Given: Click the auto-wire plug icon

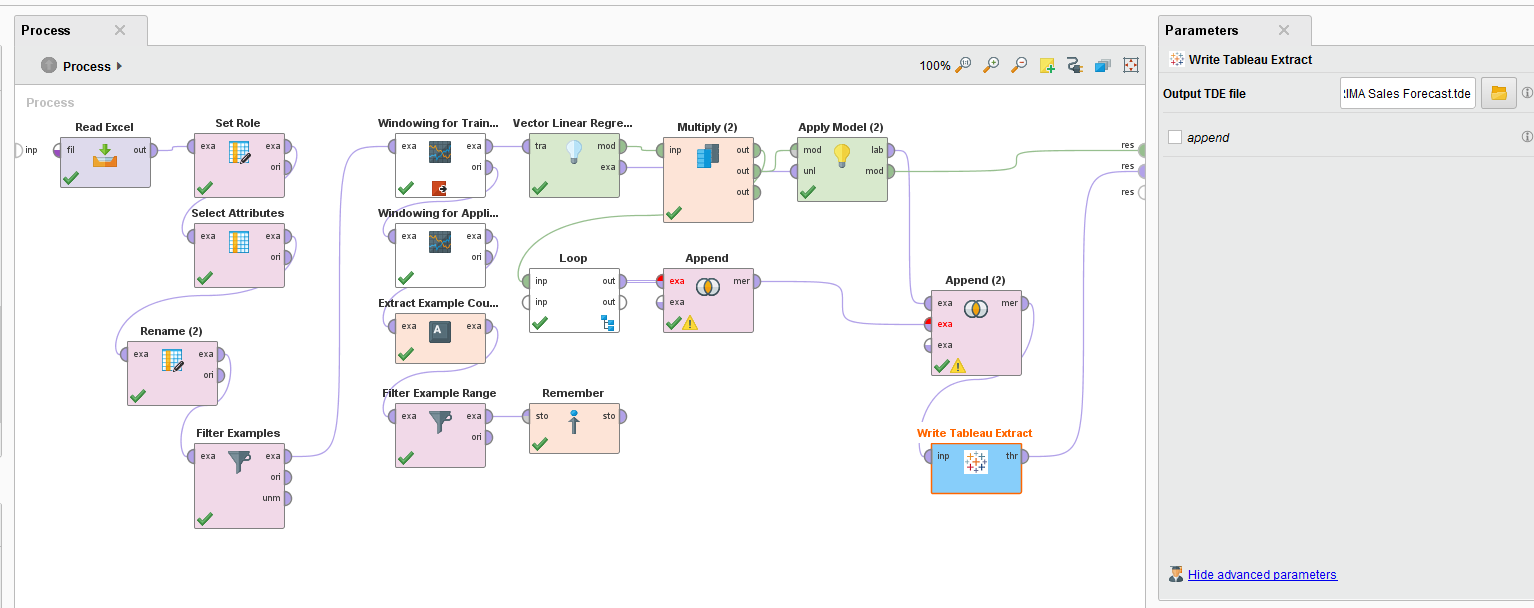Looking at the screenshot, I should 1073,64.
